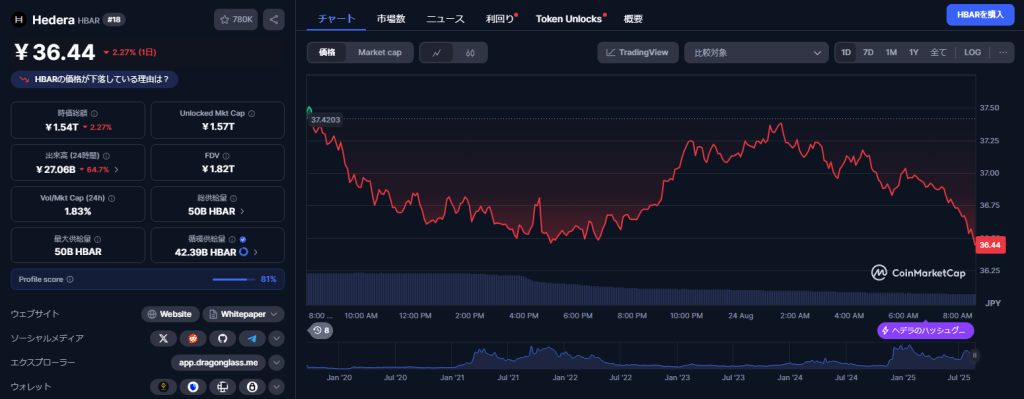Expand the 出来高 ¥27.06B arrow

coord(116,170)
